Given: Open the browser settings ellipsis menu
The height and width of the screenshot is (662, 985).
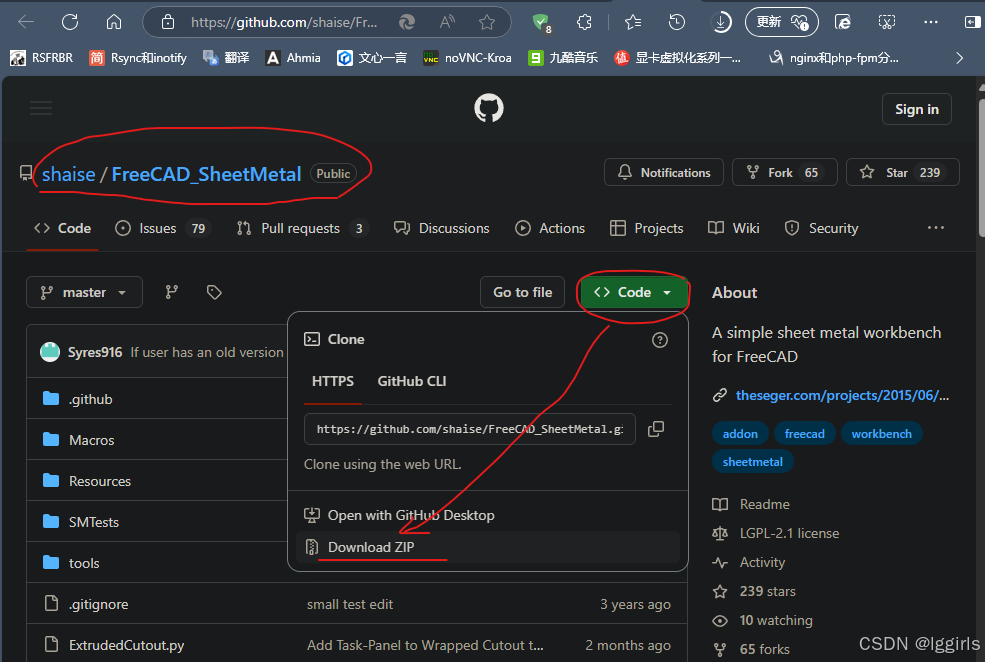Looking at the screenshot, I should click(x=930, y=23).
